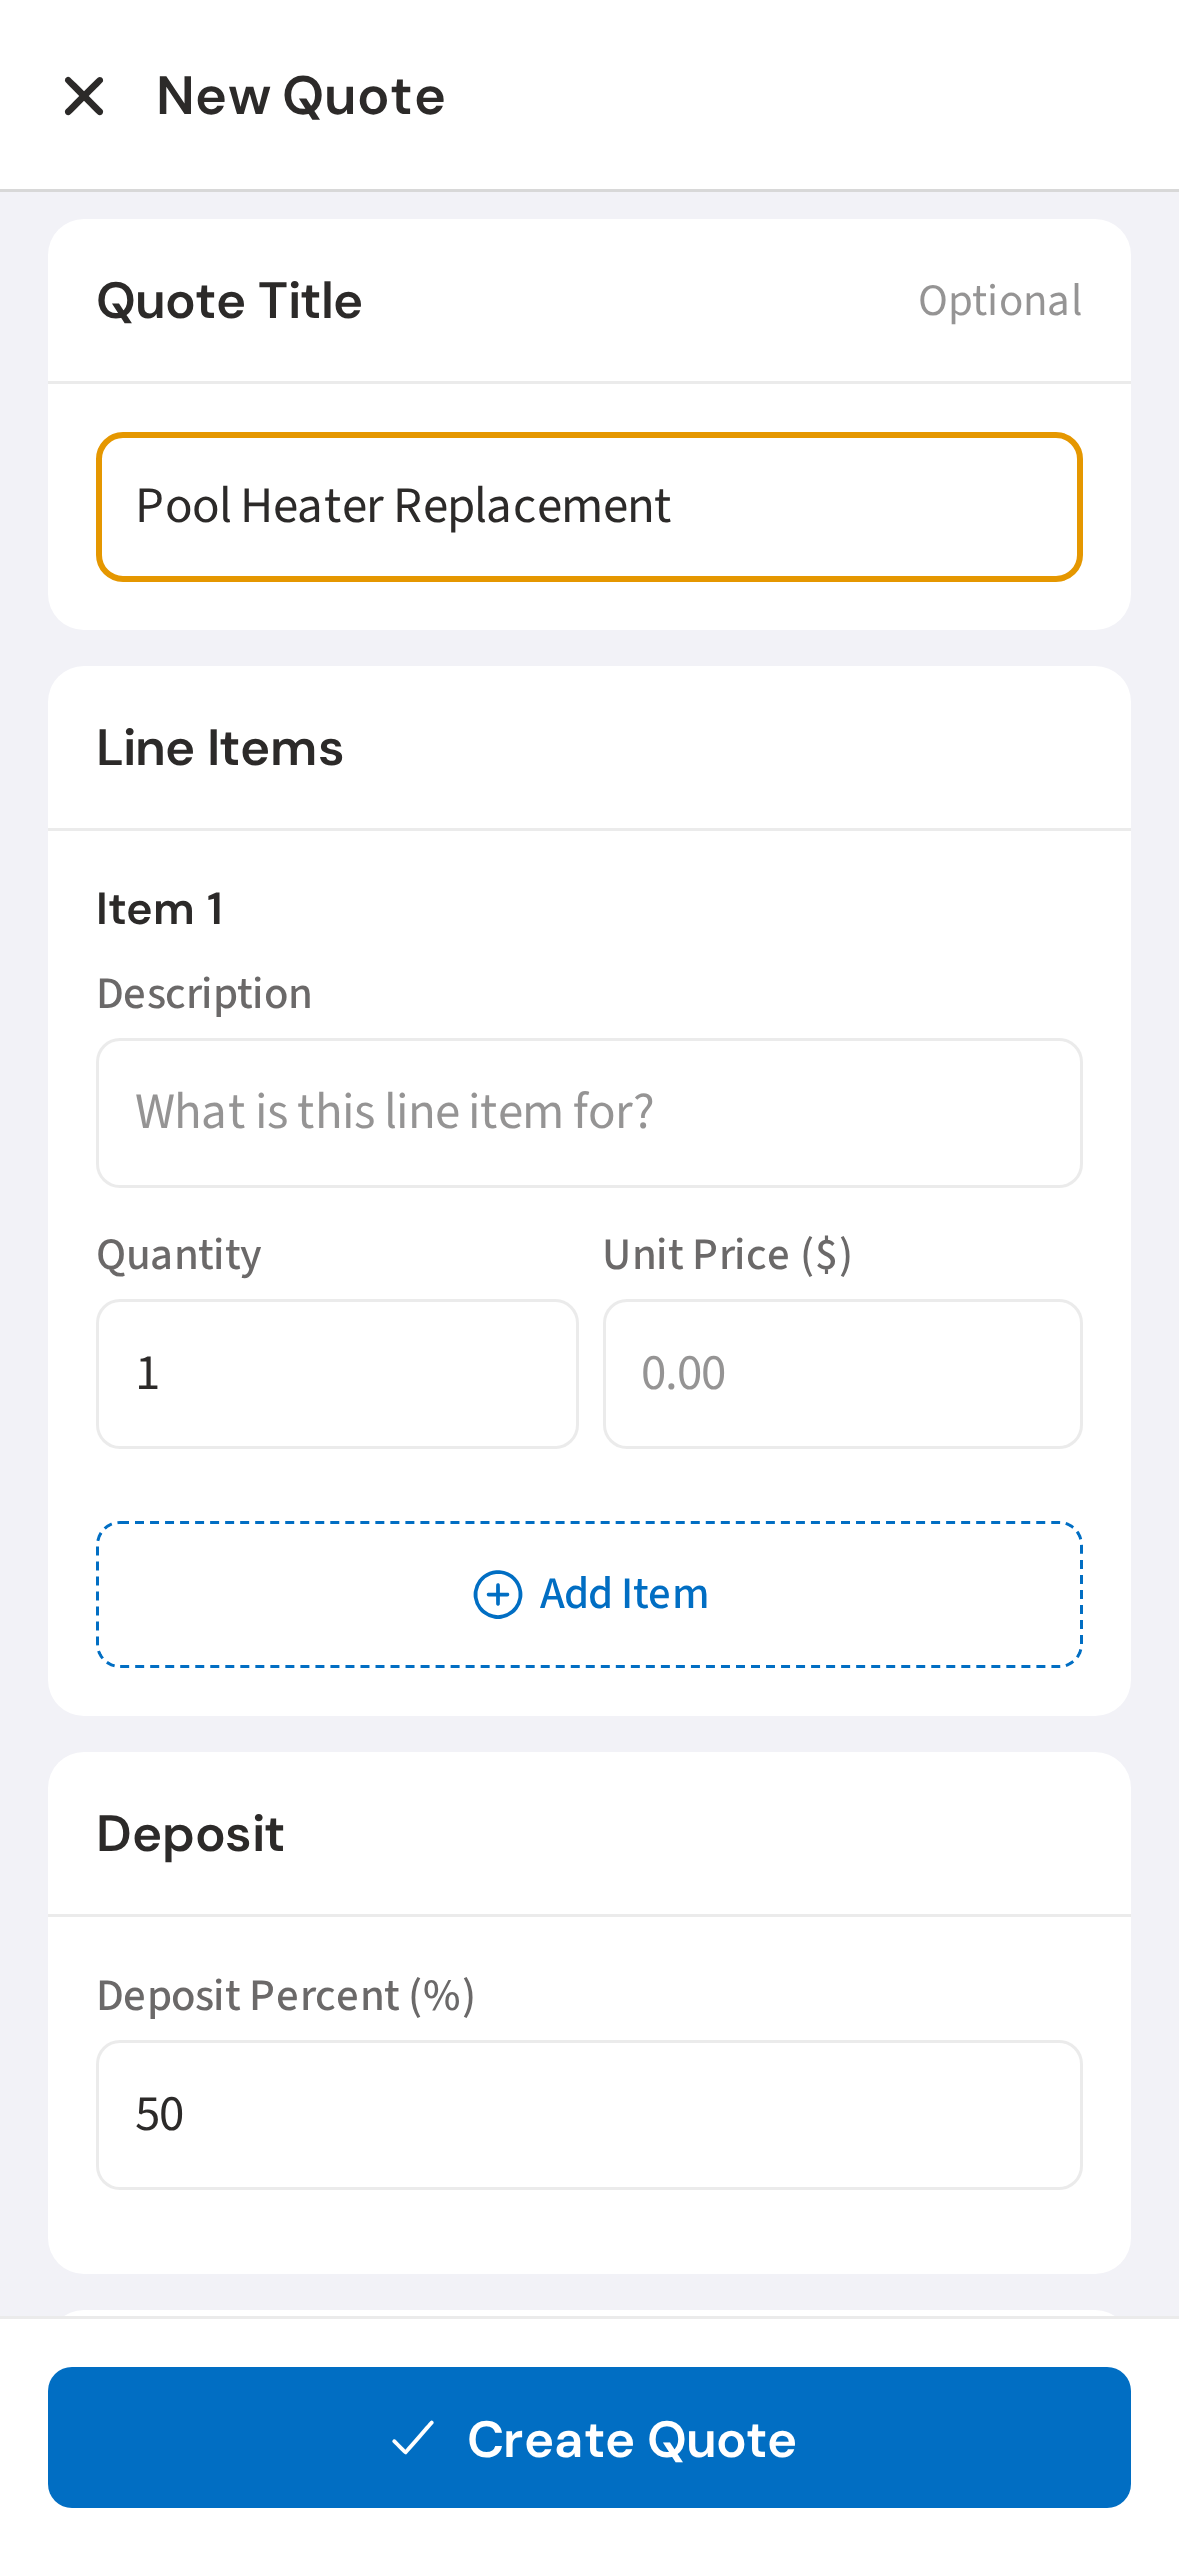The width and height of the screenshot is (1179, 2556).
Task: Click the Deposit Percent (%) label
Action: (285, 1996)
